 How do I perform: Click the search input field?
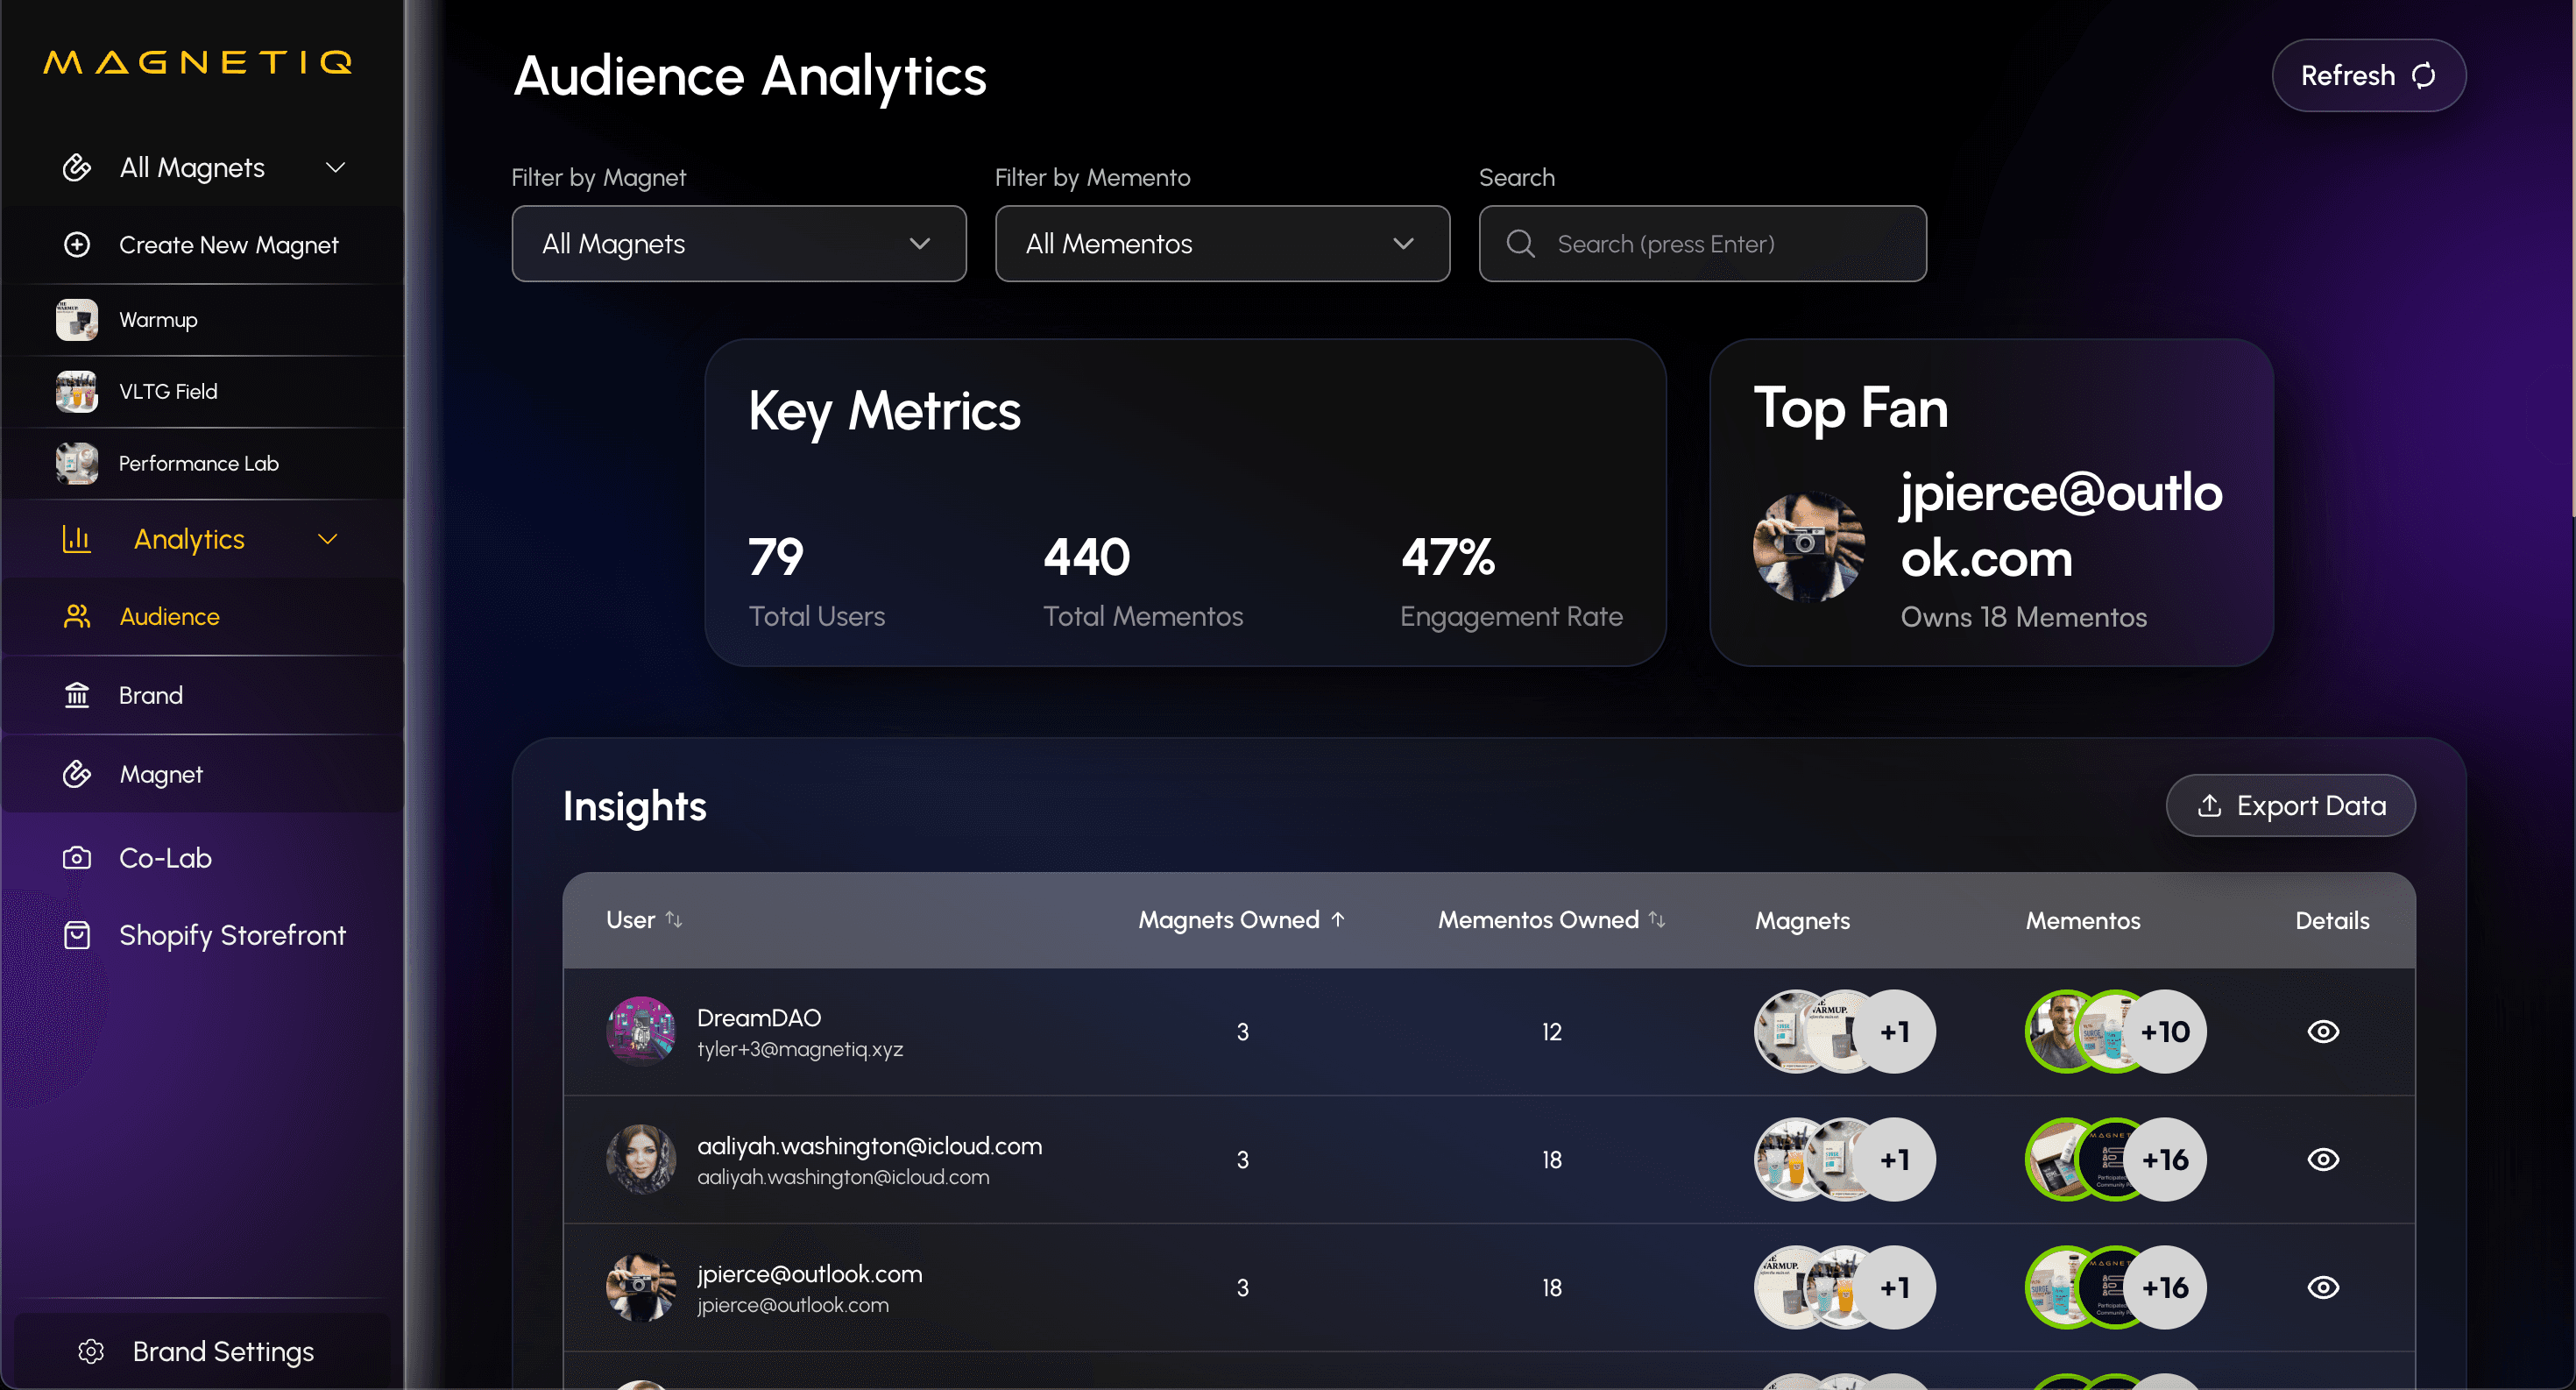(1703, 244)
